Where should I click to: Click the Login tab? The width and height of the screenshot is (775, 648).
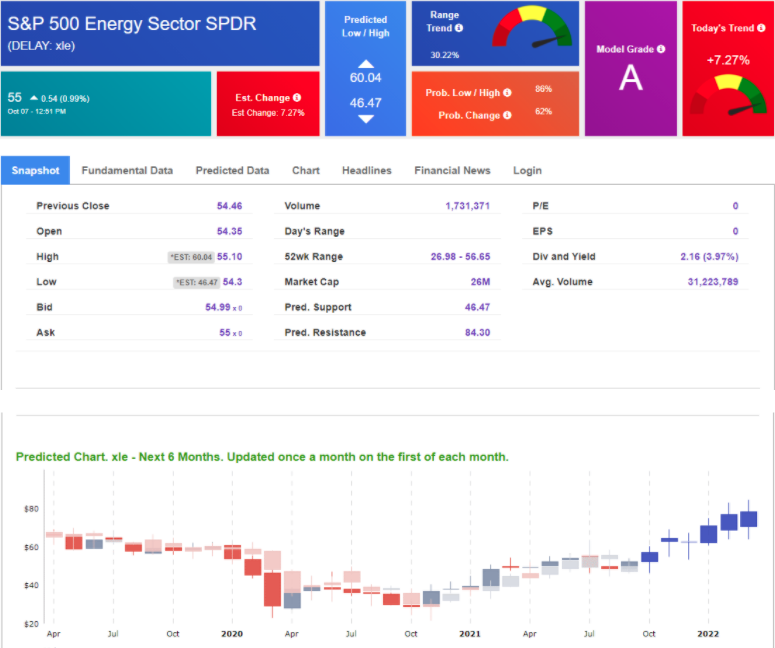pyautogui.click(x=527, y=171)
